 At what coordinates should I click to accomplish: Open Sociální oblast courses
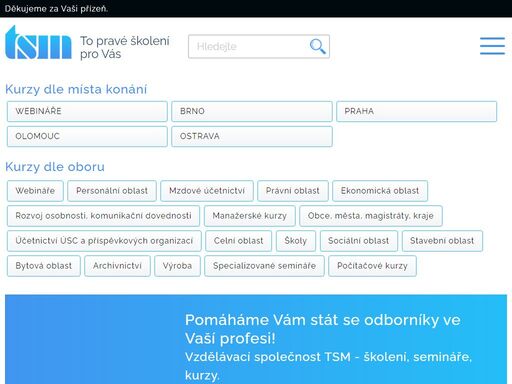(359, 241)
